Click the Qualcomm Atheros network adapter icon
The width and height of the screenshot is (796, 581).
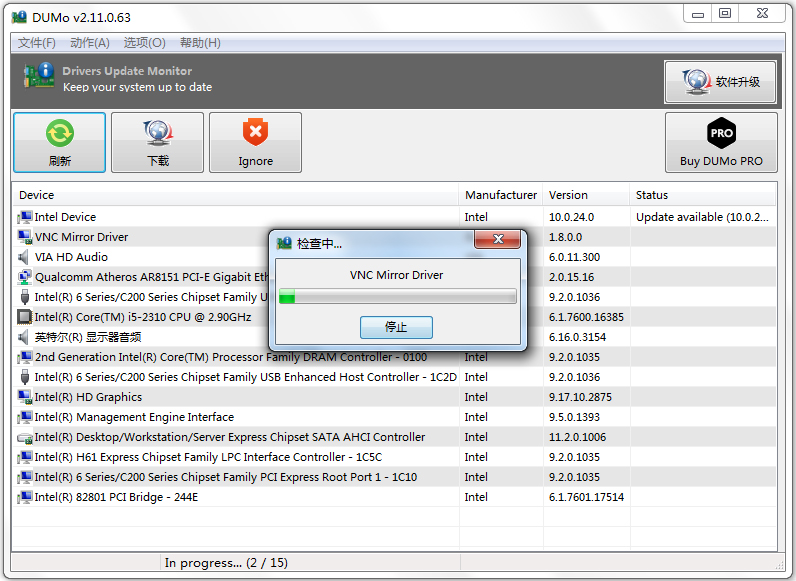point(24,277)
